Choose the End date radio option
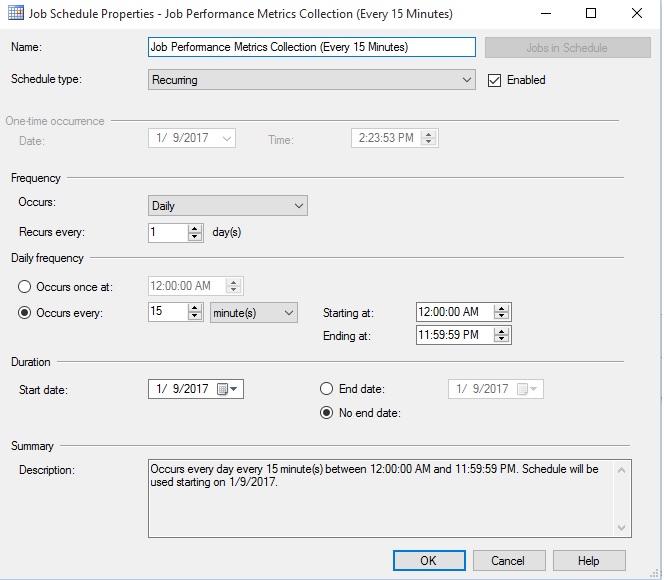 (x=326, y=389)
